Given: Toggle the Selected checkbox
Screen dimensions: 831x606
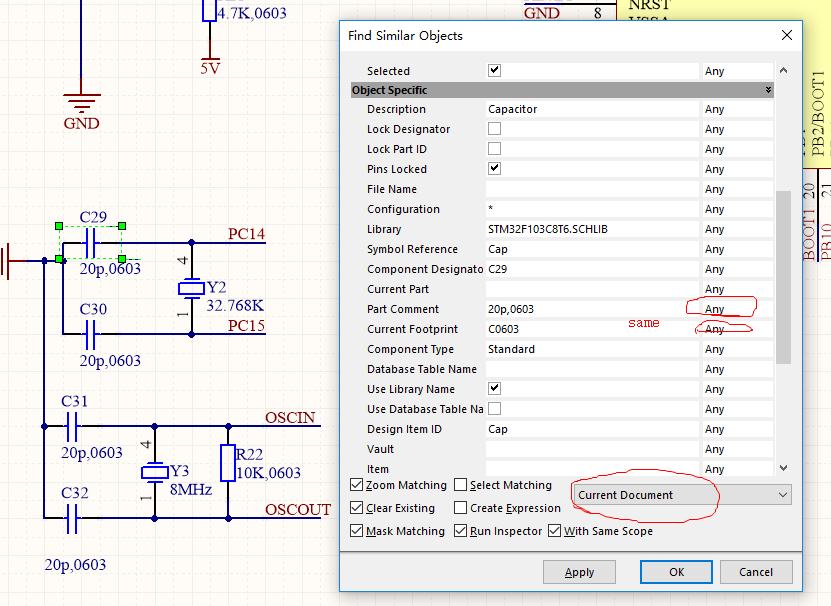Looking at the screenshot, I should pyautogui.click(x=494, y=71).
